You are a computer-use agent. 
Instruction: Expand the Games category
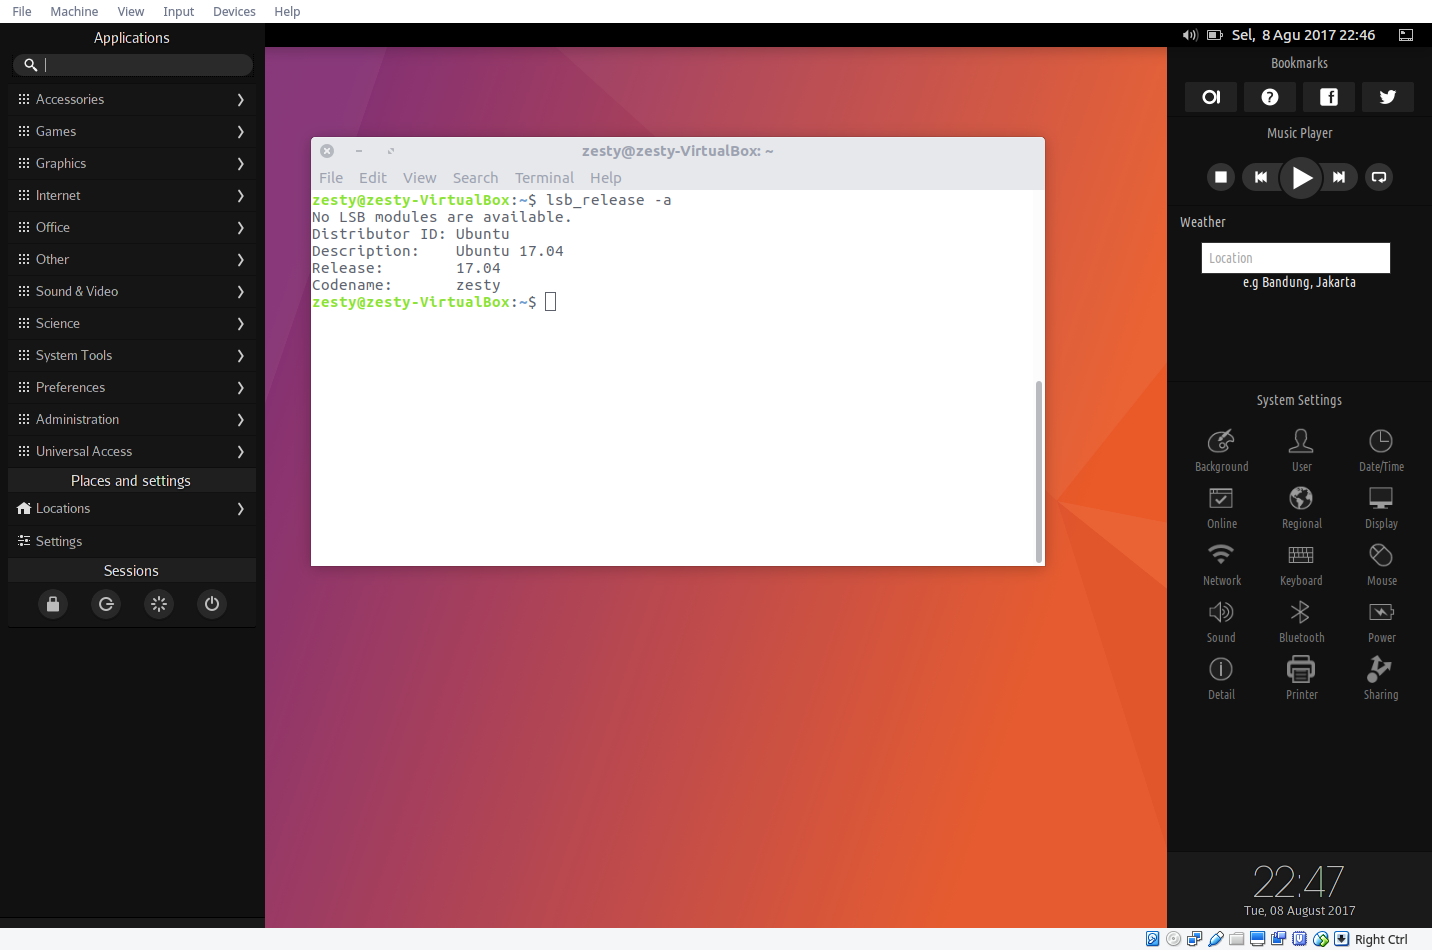pos(132,131)
